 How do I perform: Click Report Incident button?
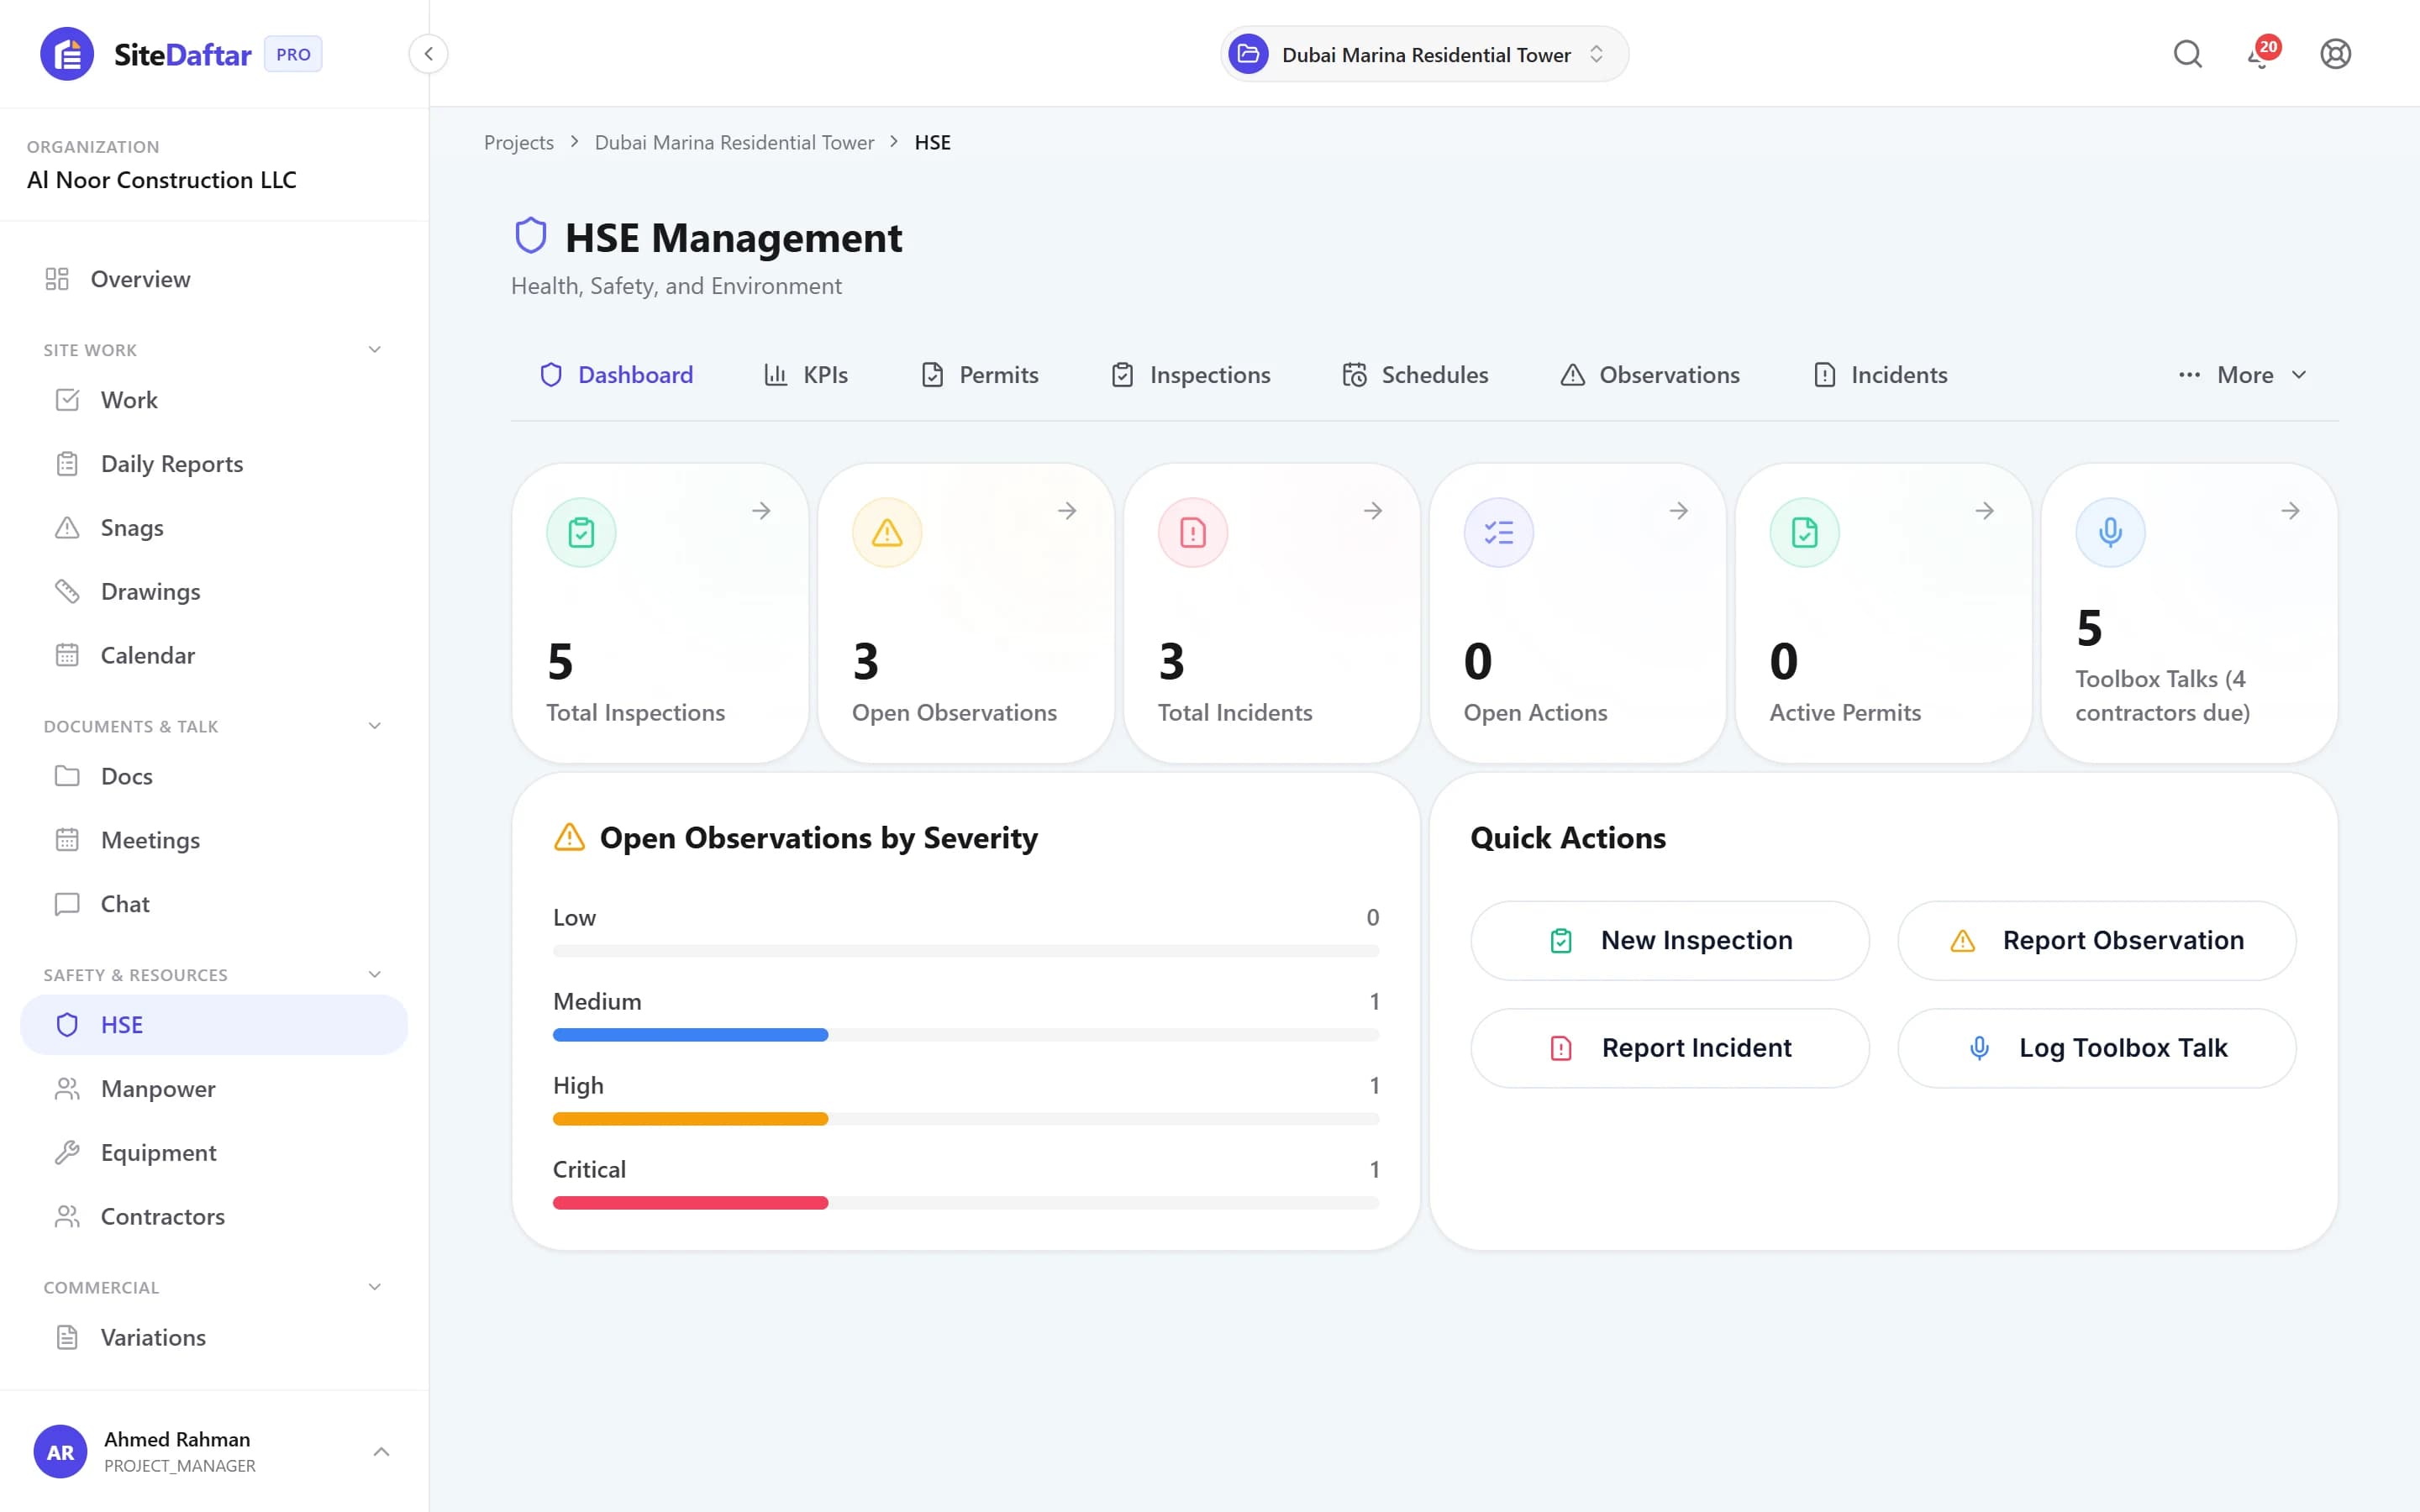1669,1048
